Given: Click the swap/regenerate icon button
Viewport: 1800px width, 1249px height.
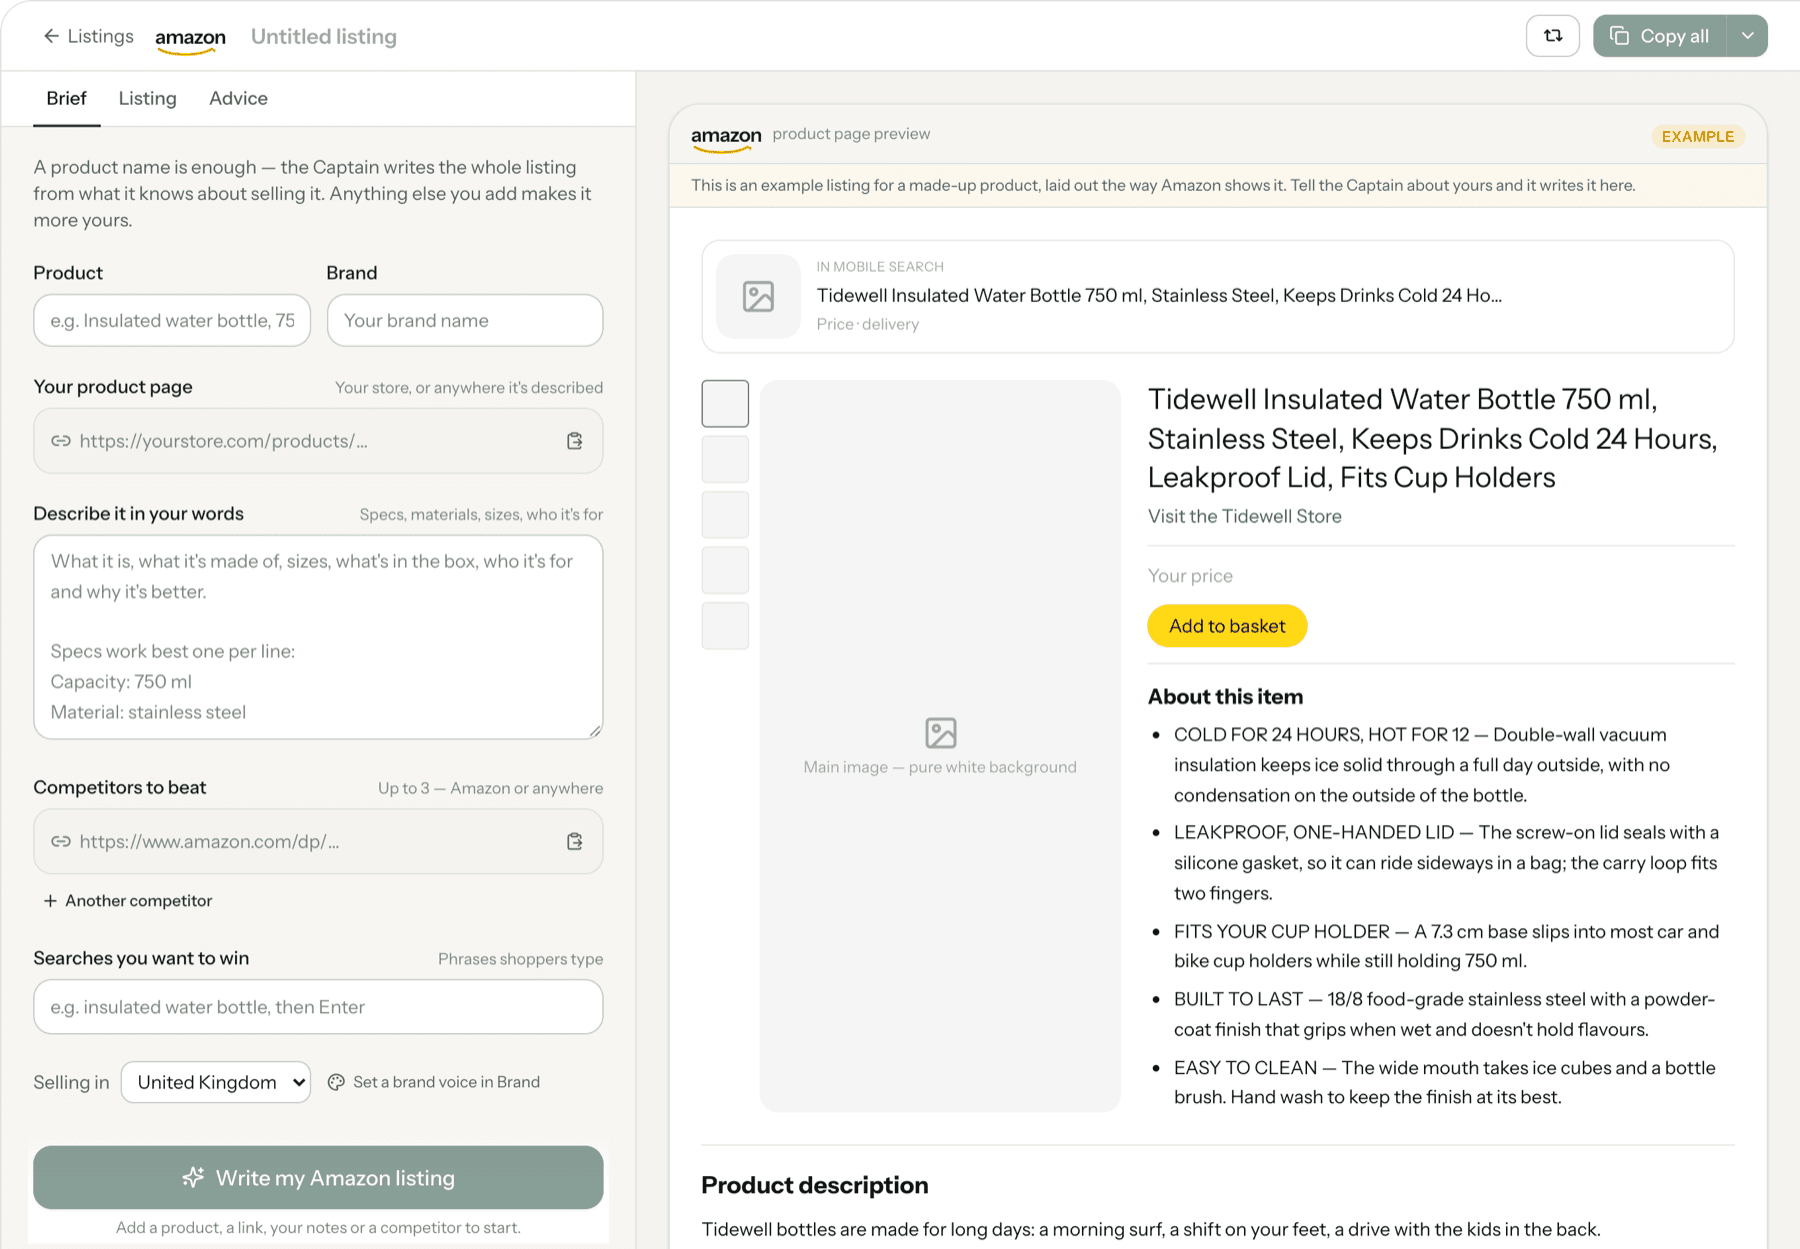Looking at the screenshot, I should tap(1552, 36).
